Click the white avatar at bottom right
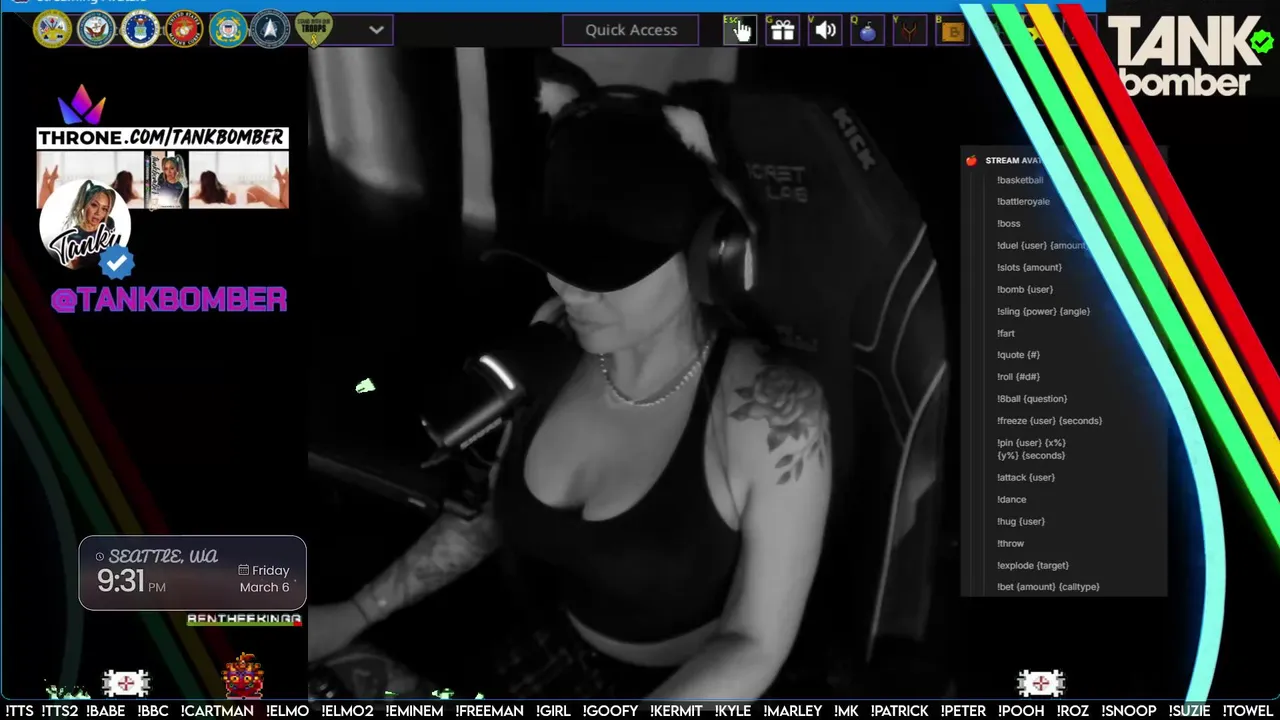The width and height of the screenshot is (1280, 720). tap(1041, 683)
